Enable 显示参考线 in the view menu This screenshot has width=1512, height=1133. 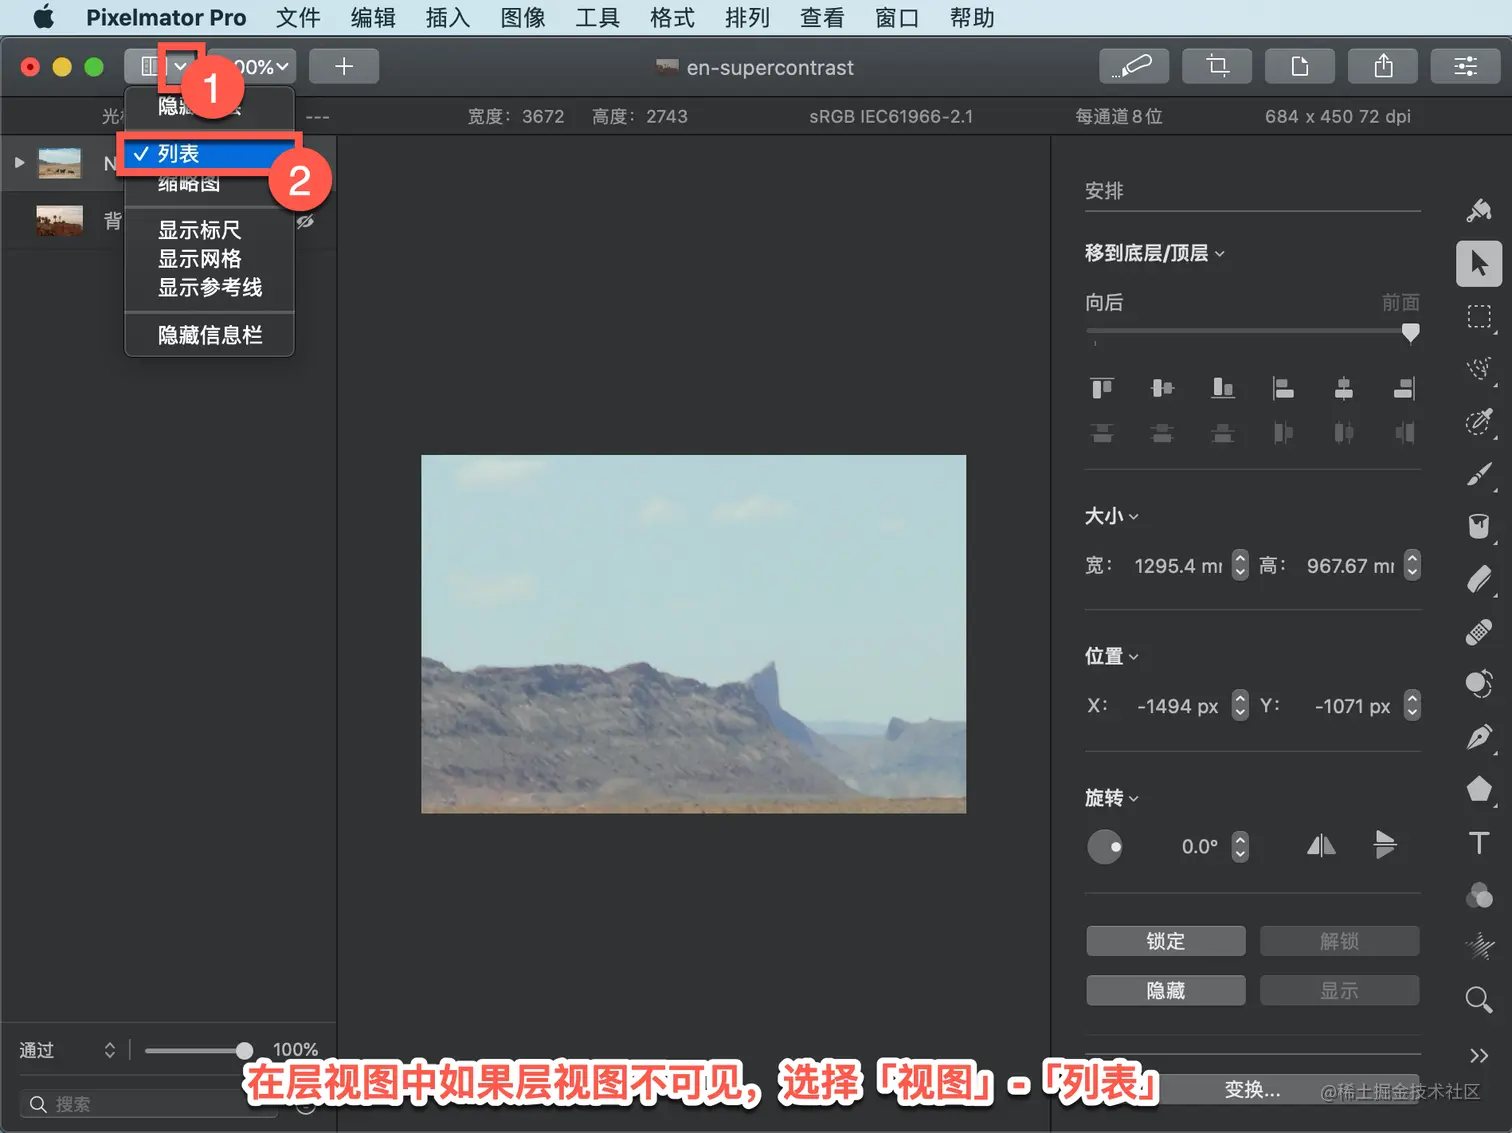point(209,287)
